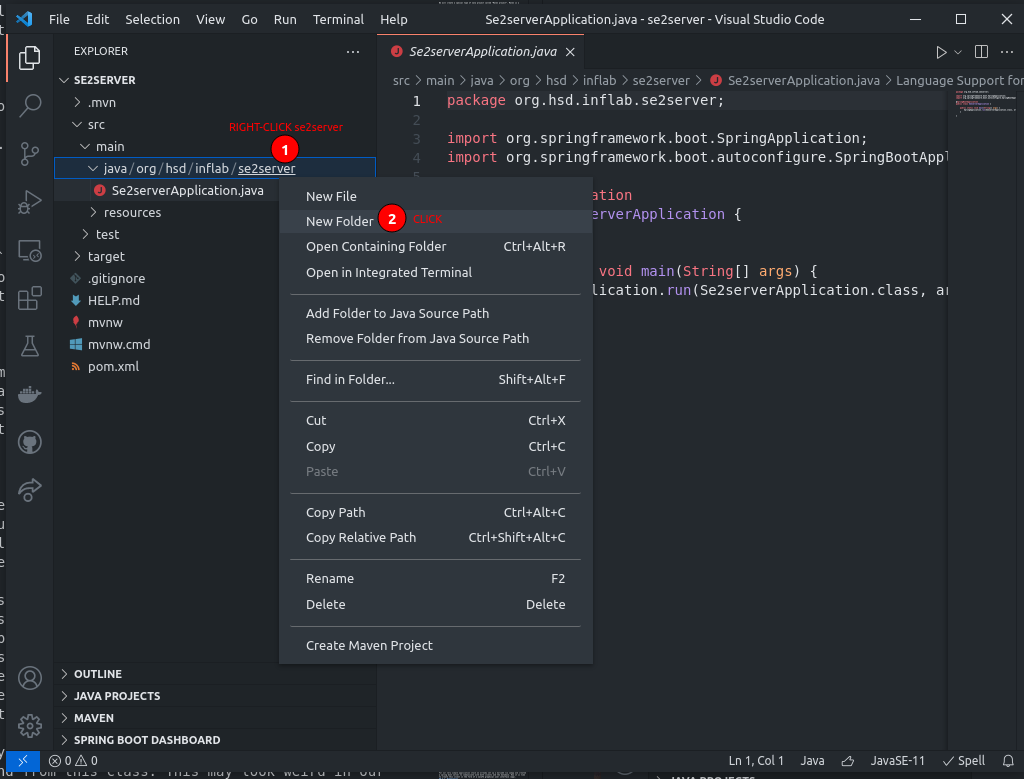The height and width of the screenshot is (779, 1024).
Task: Click Java language mode in status bar
Action: point(812,761)
